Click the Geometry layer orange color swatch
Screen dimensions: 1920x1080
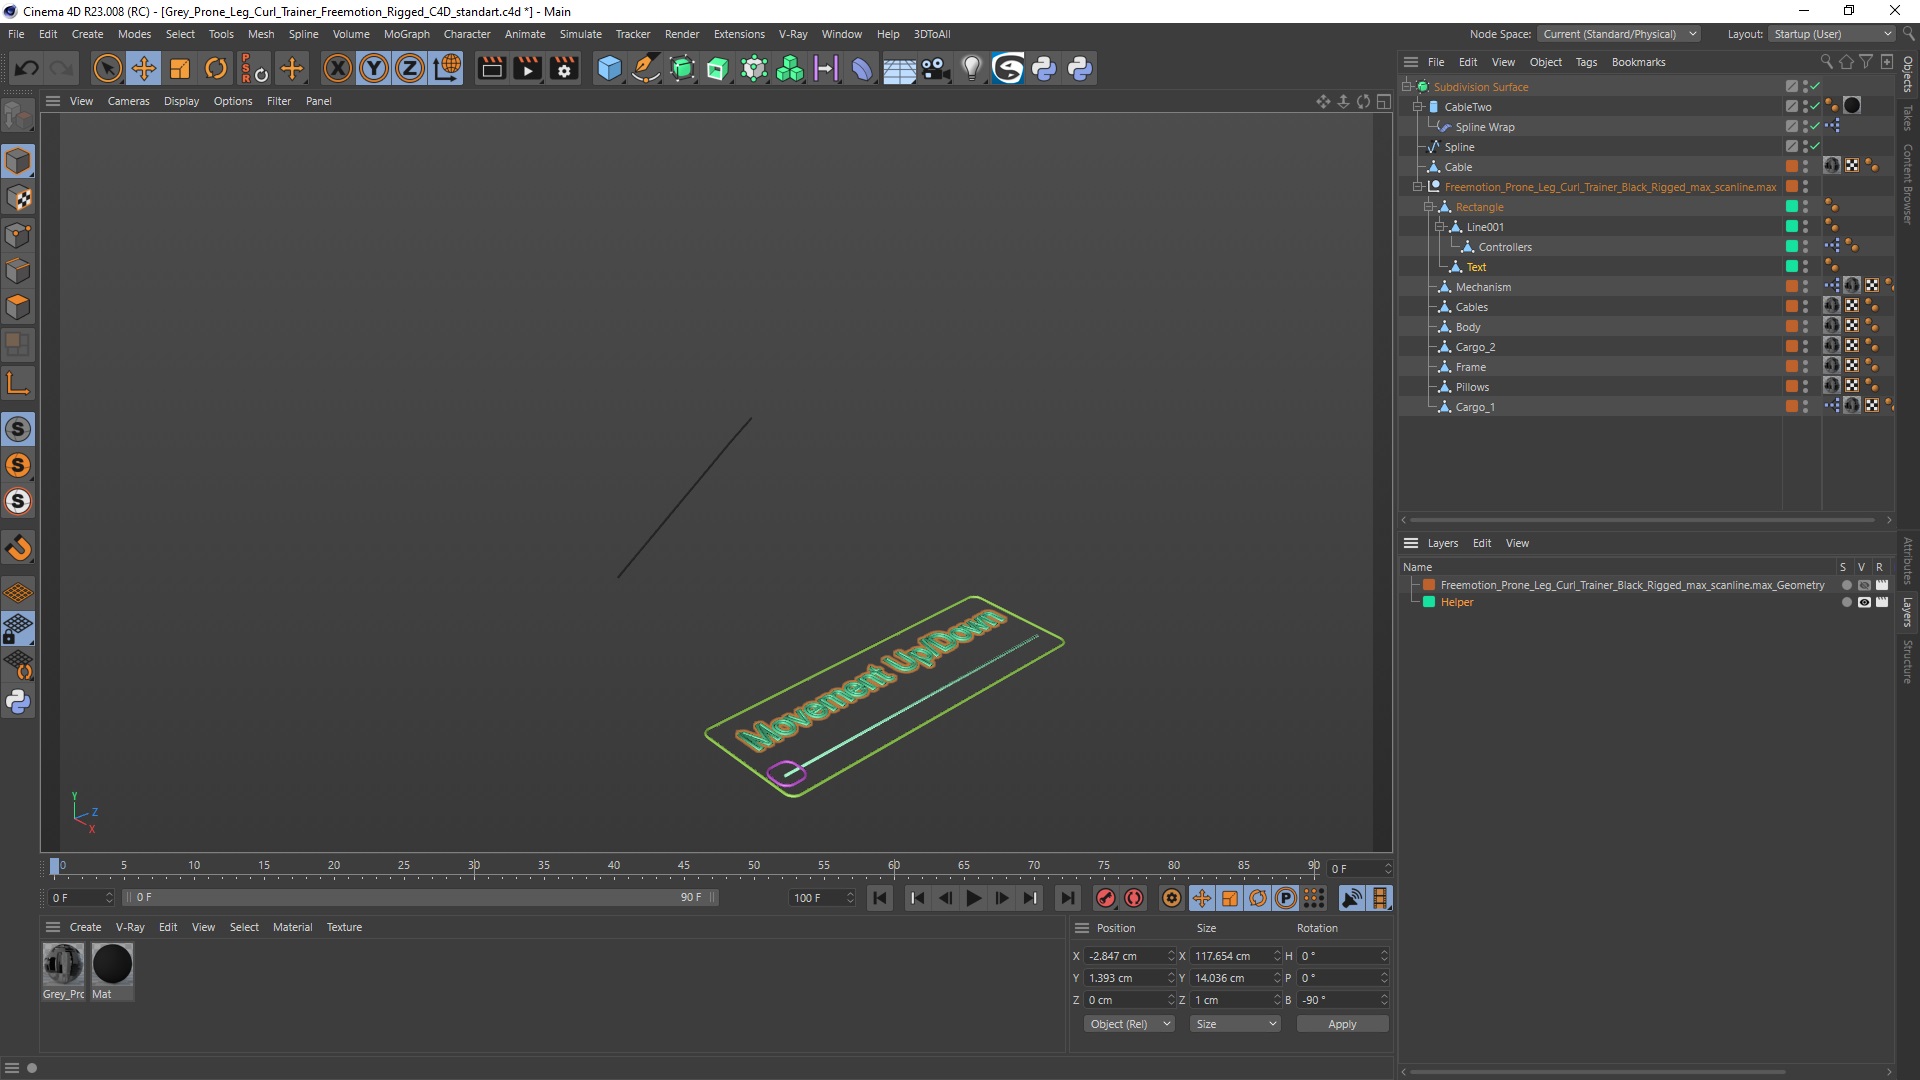(x=1429, y=585)
